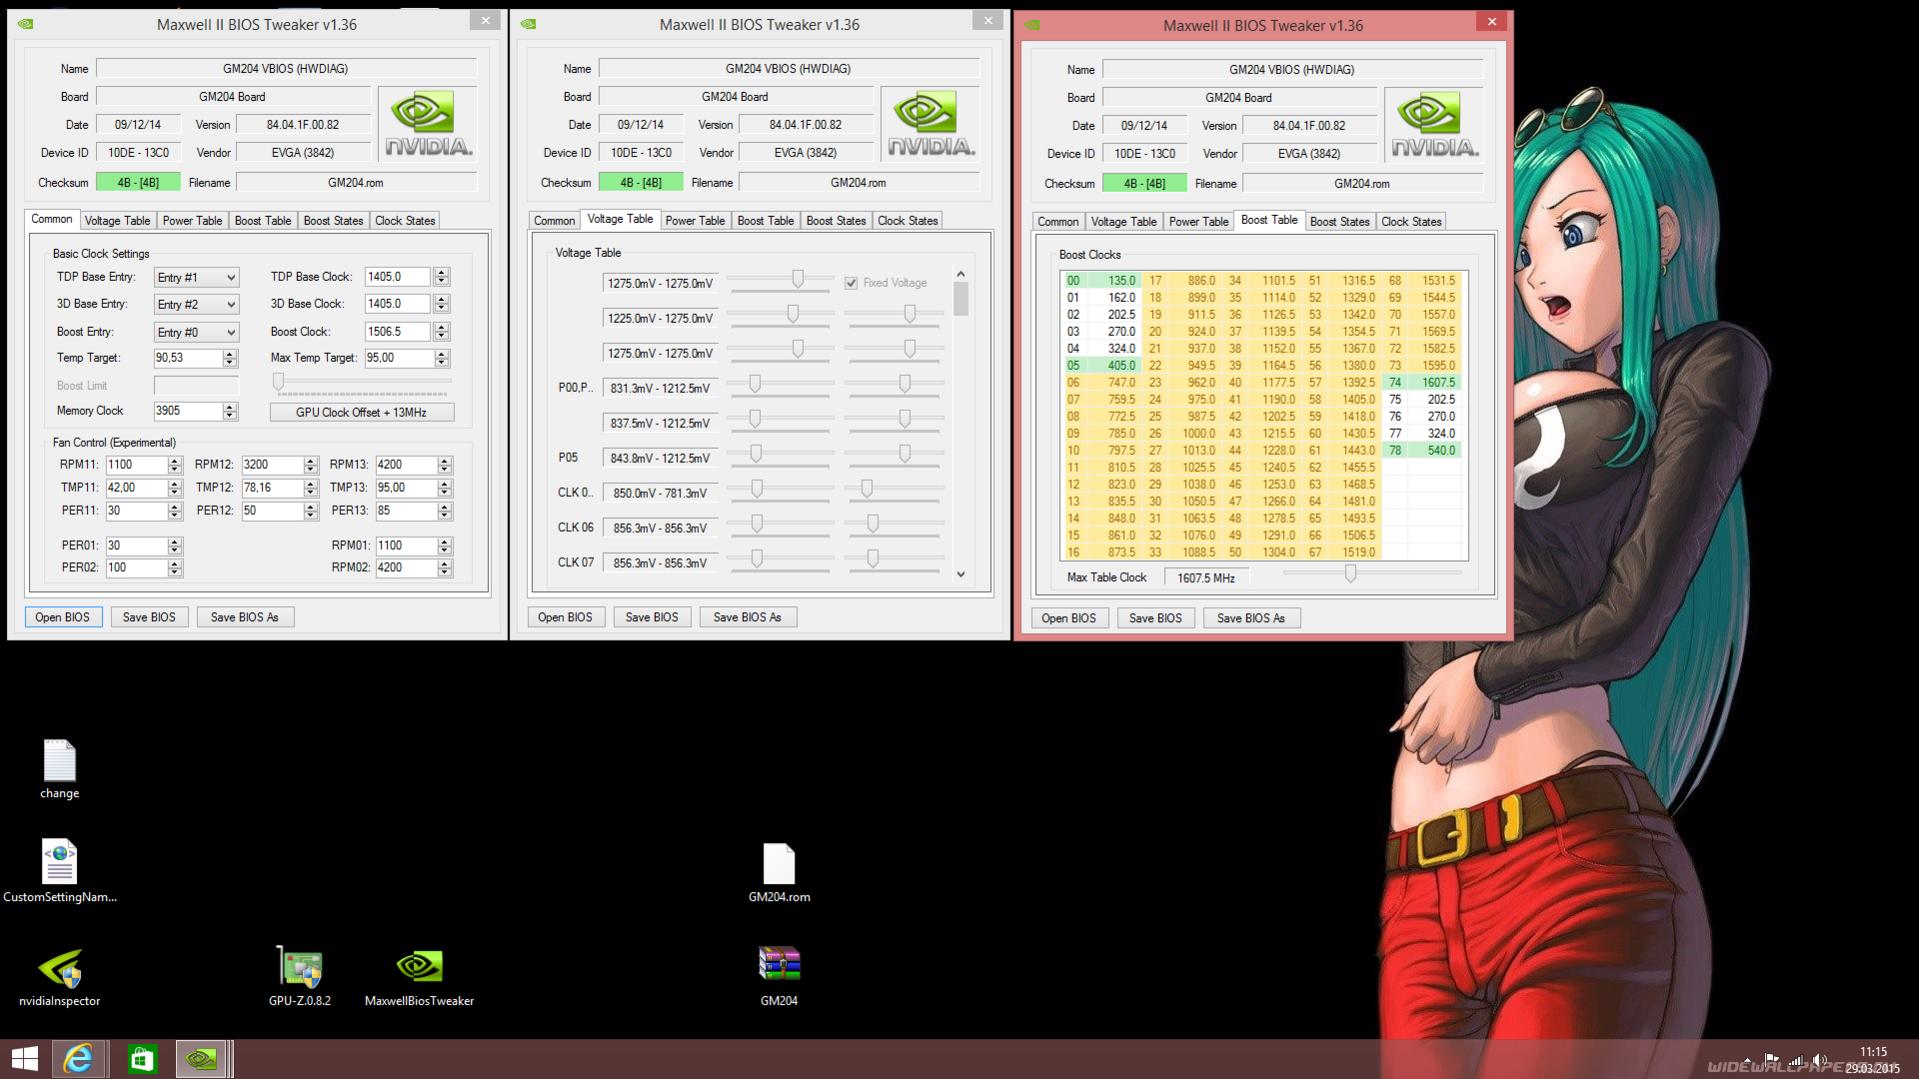Image resolution: width=1919 pixels, height=1079 pixels.
Task: Open the Windows Start button
Action: [x=24, y=1059]
